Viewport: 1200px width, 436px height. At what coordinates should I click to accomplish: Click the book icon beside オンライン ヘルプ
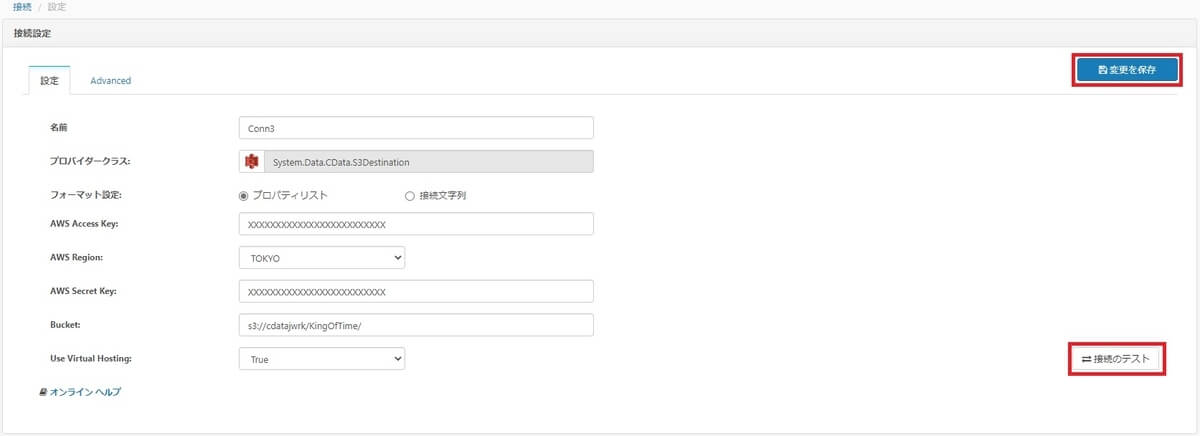click(43, 392)
